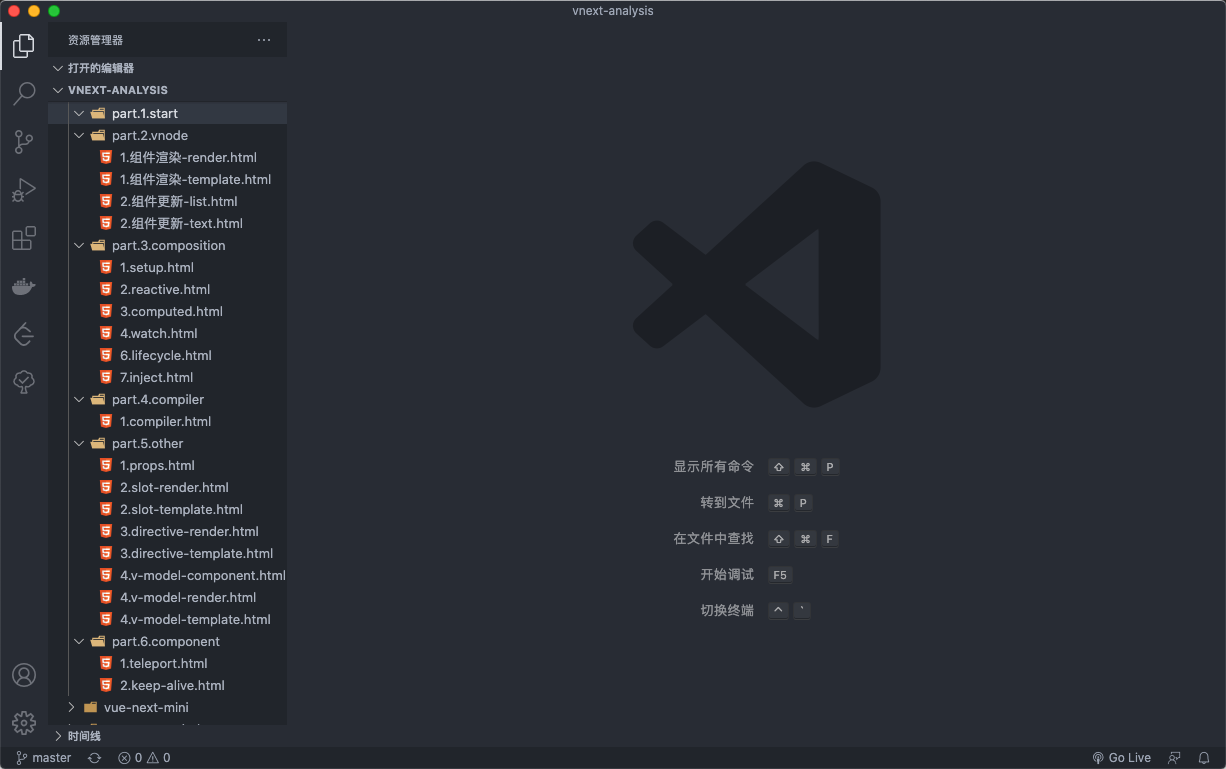Open 1.compiler.html file
This screenshot has width=1226, height=769.
pos(167,421)
